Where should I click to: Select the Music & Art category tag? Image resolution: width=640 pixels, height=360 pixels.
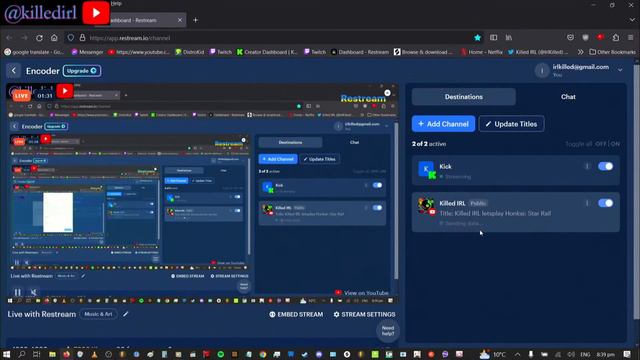98,314
